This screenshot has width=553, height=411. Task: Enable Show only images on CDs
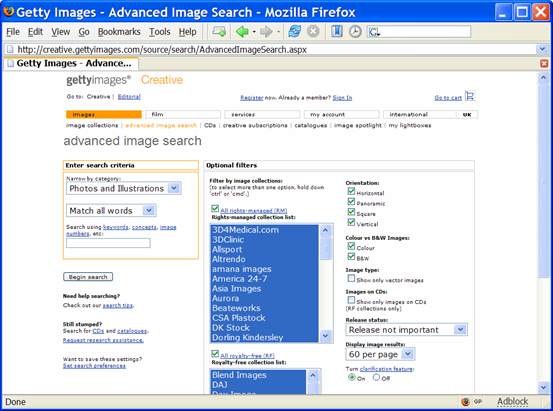pyautogui.click(x=351, y=300)
